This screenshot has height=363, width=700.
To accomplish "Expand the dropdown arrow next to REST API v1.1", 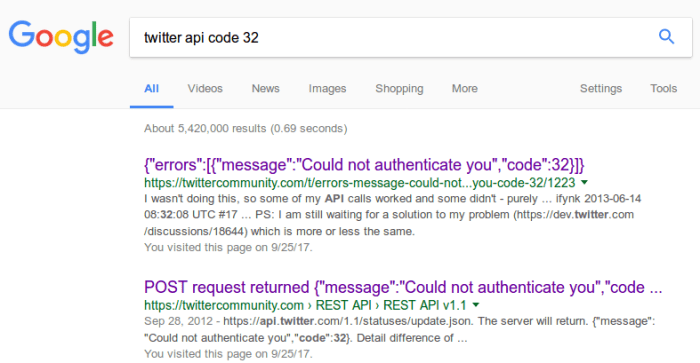I will tap(476, 305).
